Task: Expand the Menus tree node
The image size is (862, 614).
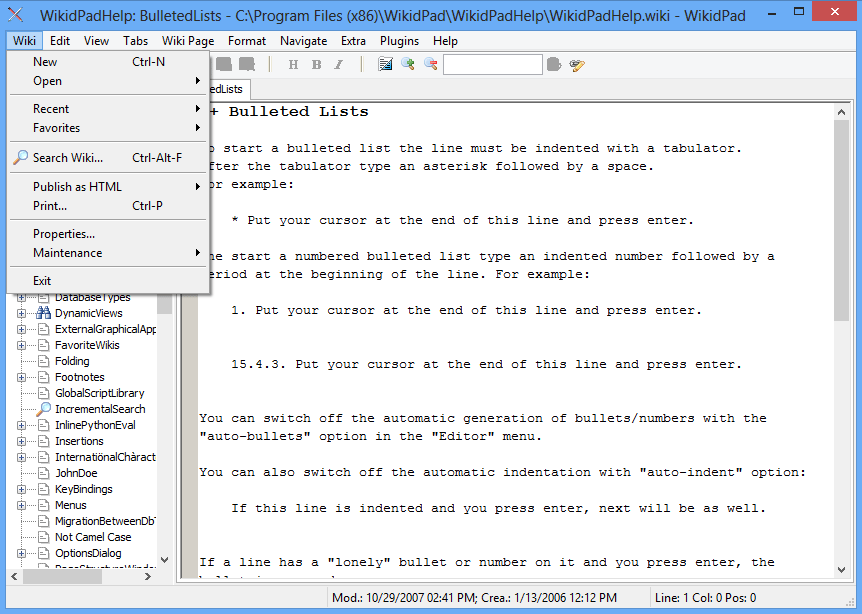Action: pos(21,505)
